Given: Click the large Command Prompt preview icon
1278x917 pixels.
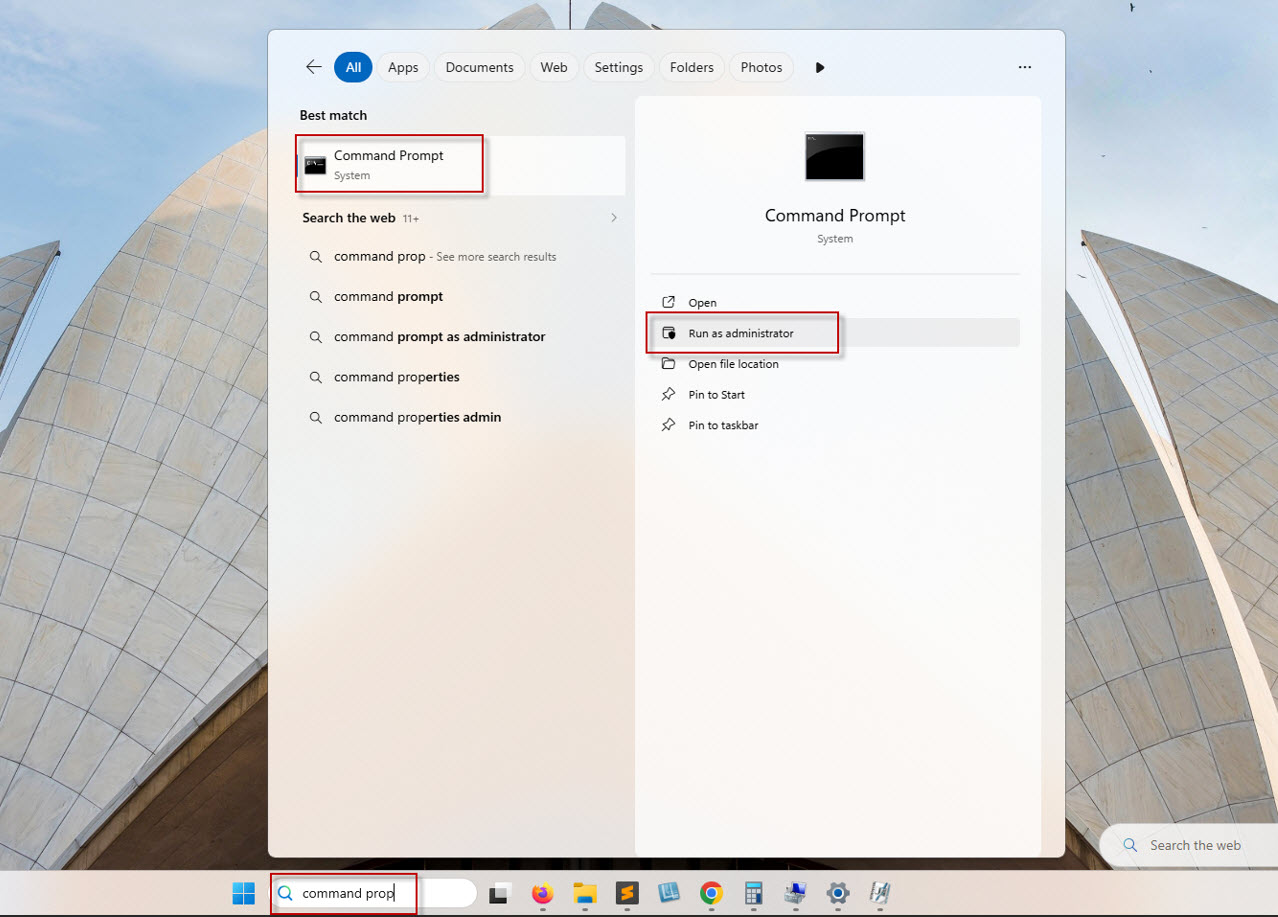Looking at the screenshot, I should [835, 157].
